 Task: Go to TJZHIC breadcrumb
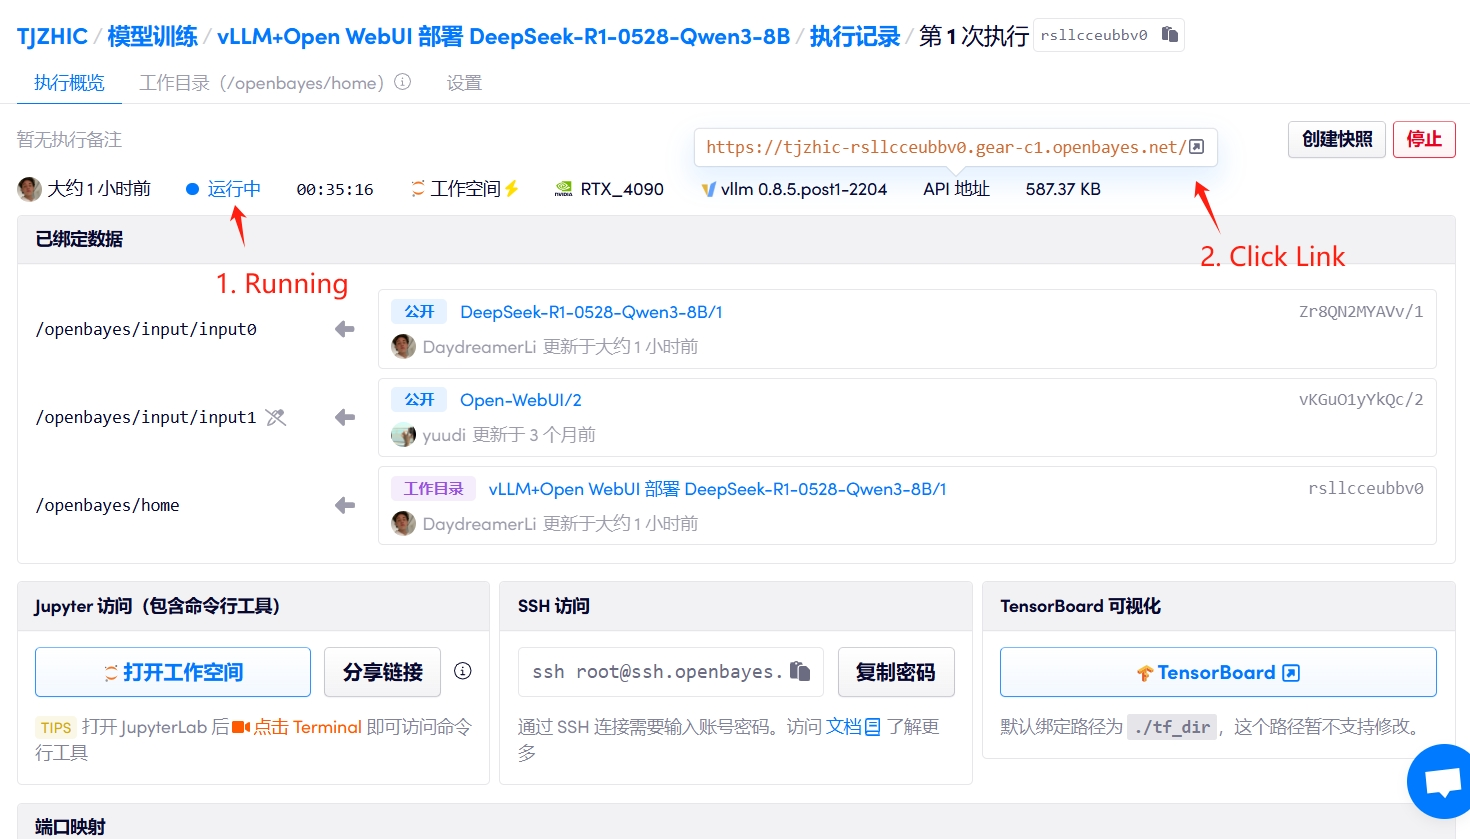52,36
